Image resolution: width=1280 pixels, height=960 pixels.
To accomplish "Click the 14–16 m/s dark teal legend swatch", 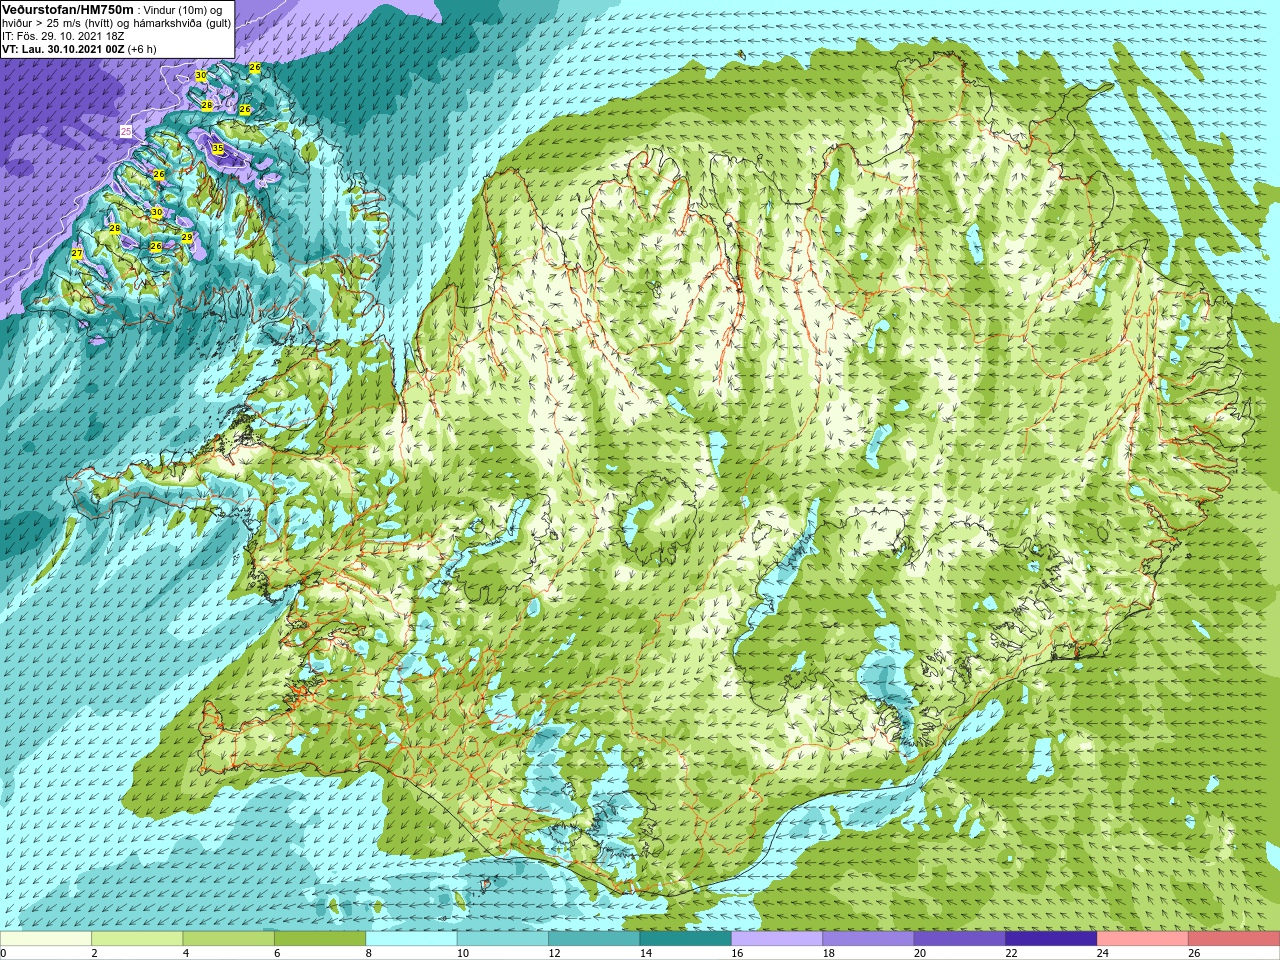I will tap(686, 939).
